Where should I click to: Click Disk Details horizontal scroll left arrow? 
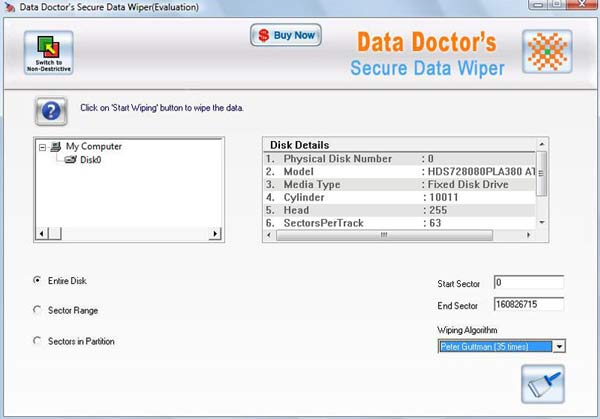(269, 235)
